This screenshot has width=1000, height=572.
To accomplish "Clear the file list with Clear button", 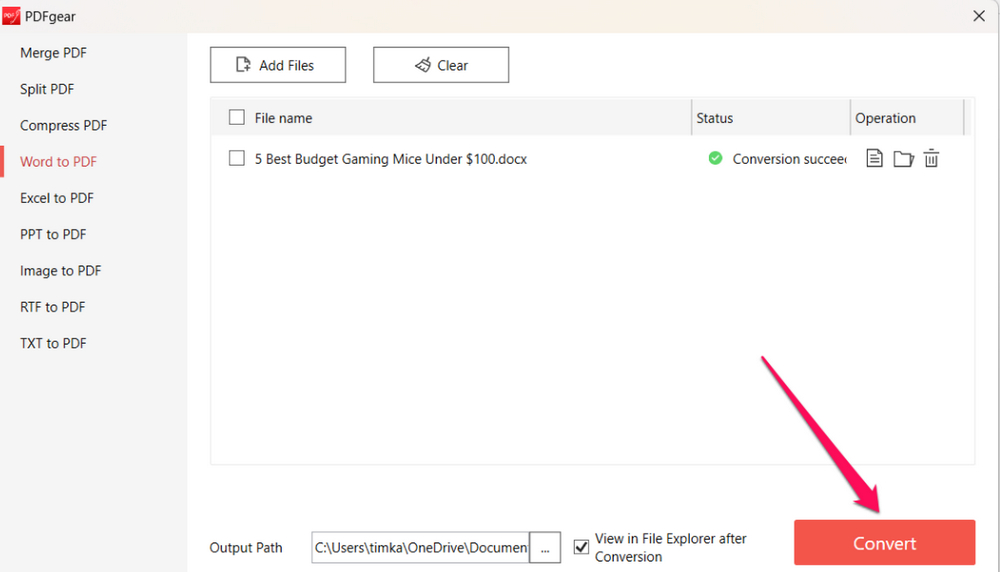I will pyautogui.click(x=441, y=65).
